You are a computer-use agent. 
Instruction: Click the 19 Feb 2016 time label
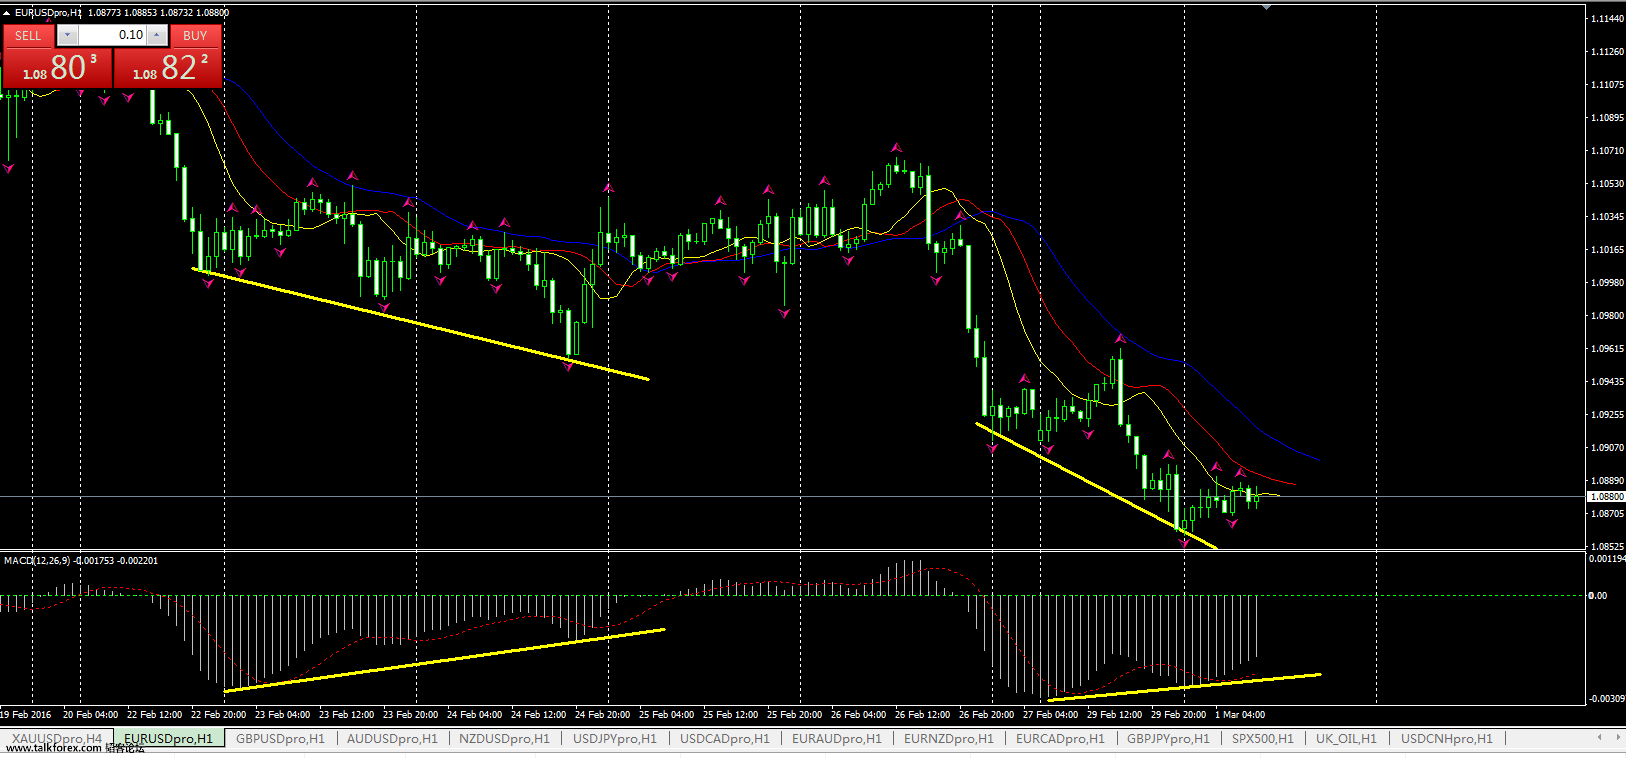(26, 715)
